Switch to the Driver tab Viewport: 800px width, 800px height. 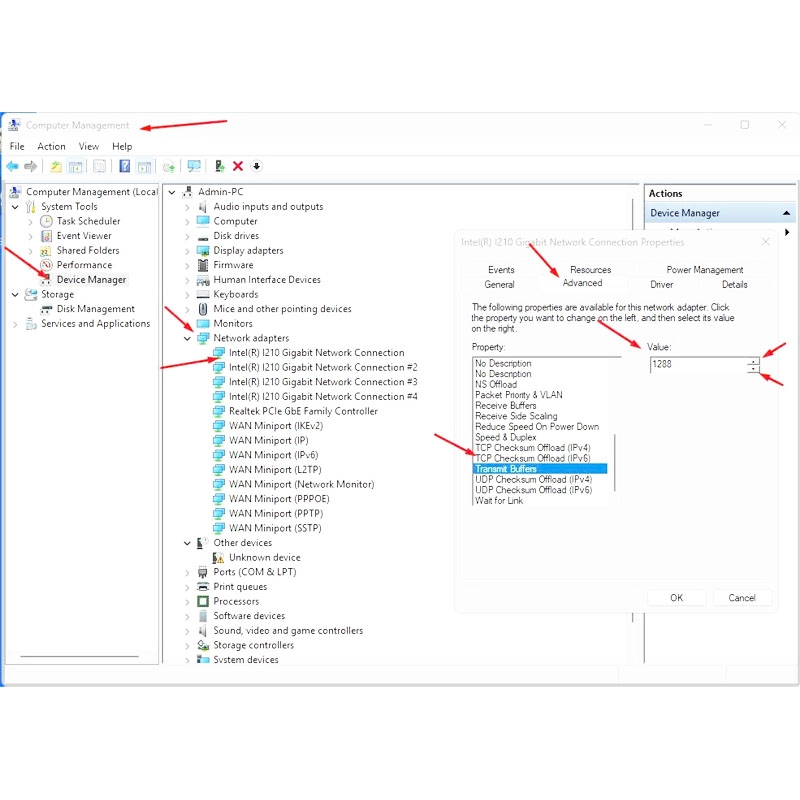pos(662,285)
